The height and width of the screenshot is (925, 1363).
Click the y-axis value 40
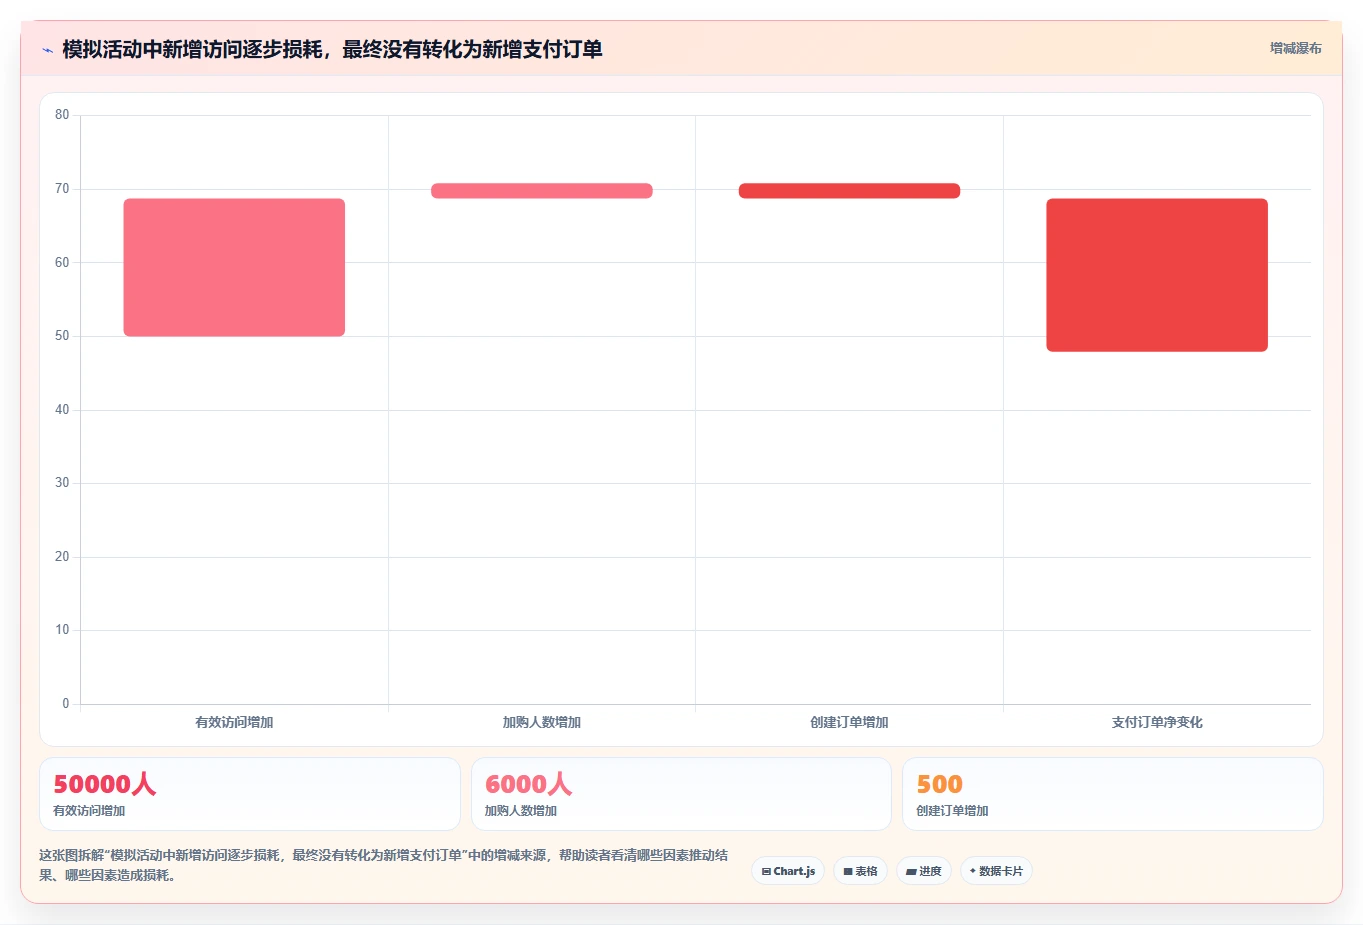click(62, 410)
